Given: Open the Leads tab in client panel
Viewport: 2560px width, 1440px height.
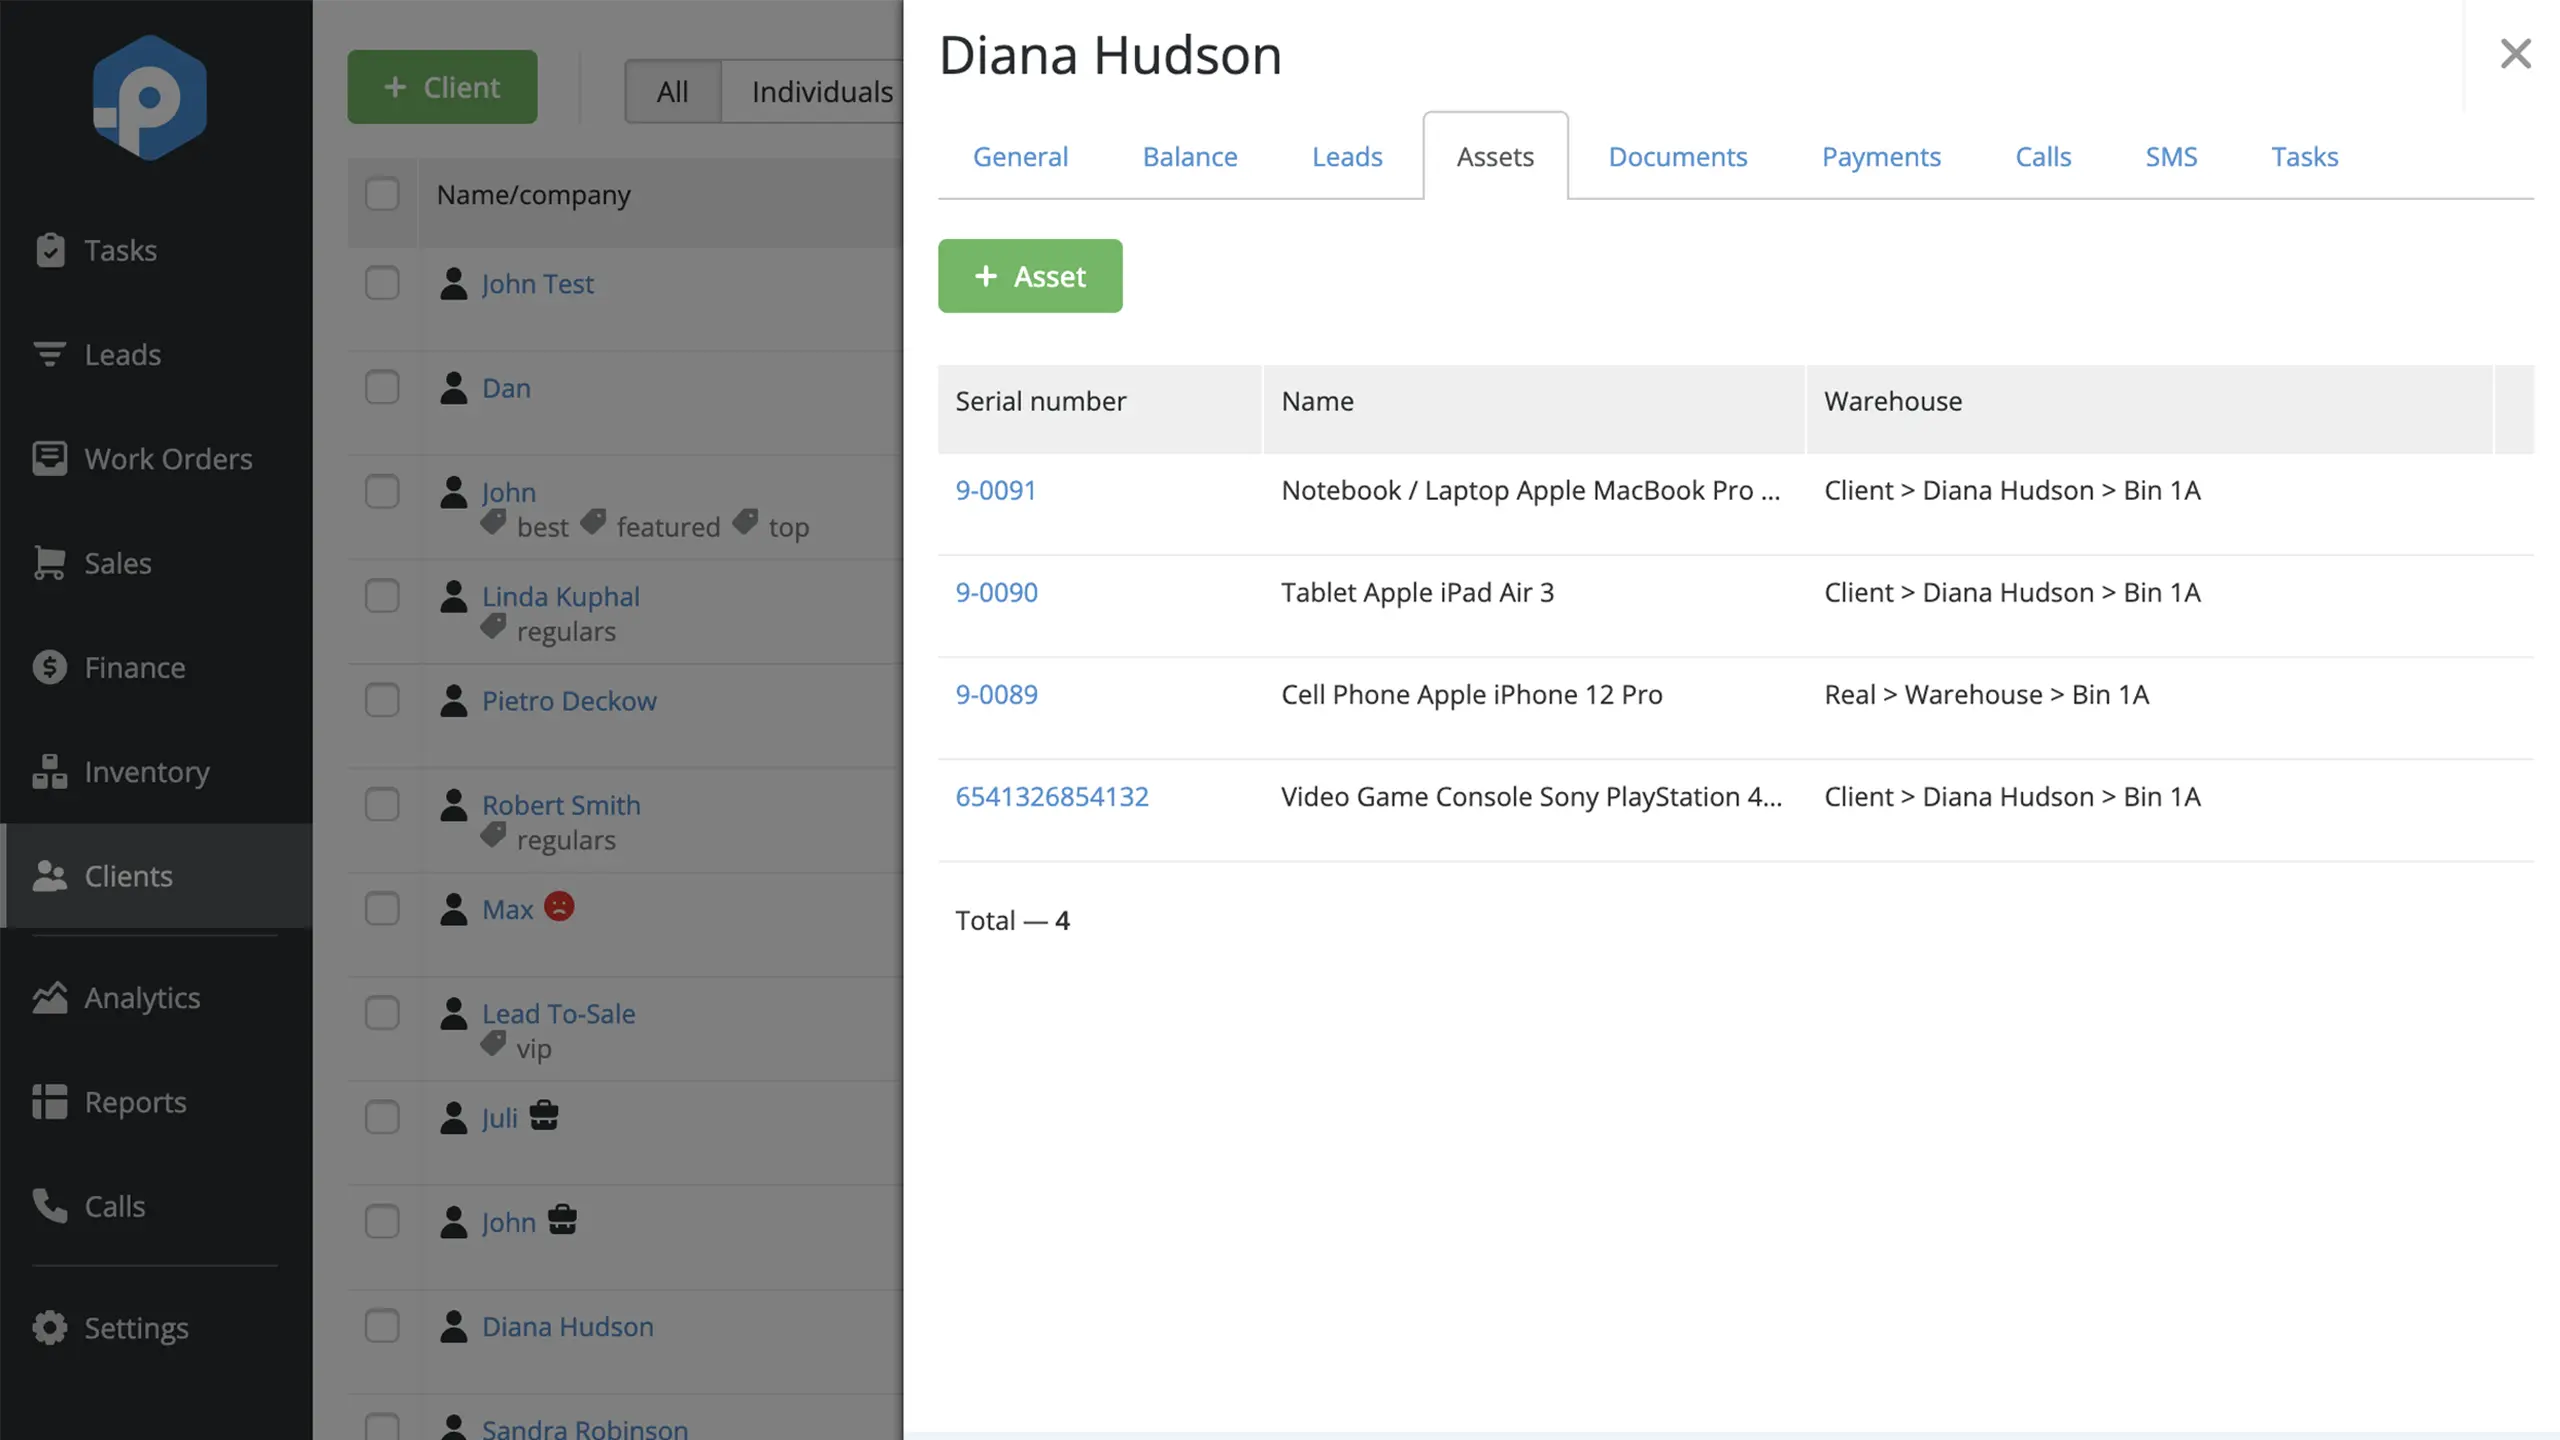Looking at the screenshot, I should pos(1347,156).
